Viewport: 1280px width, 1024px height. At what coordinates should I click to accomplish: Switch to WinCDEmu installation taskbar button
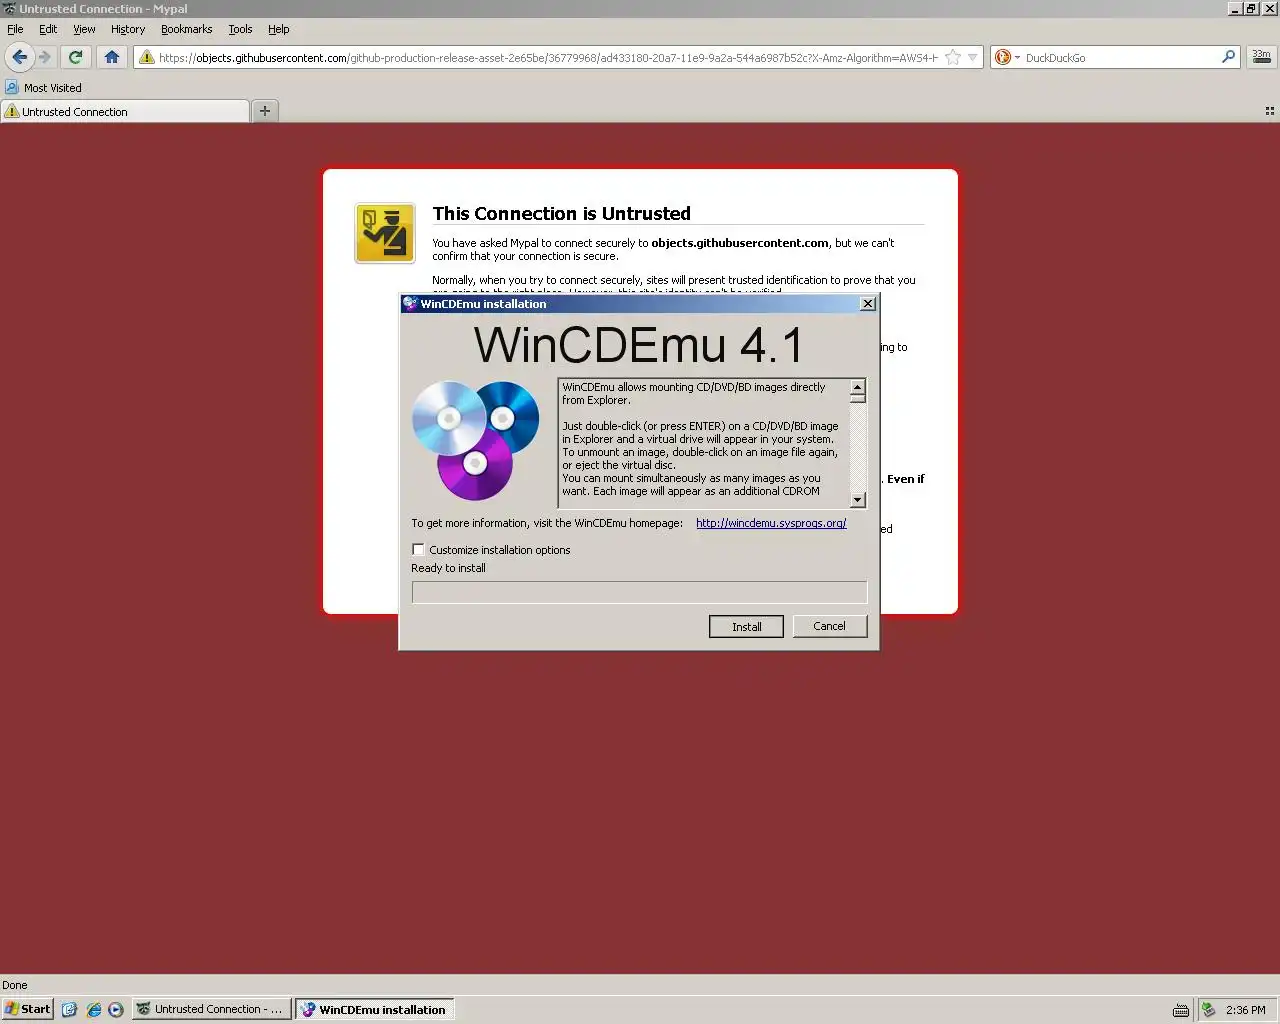[375, 1009]
